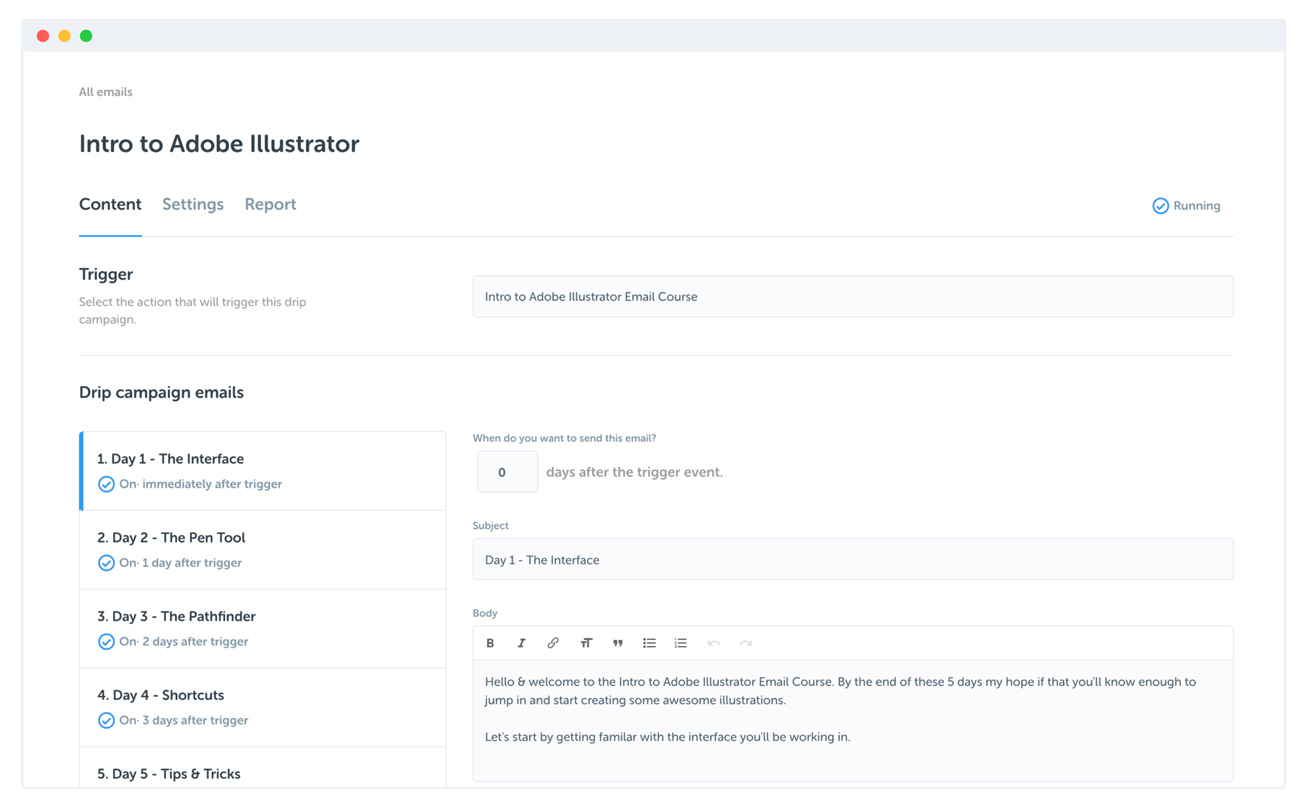Screen dimensions: 1300x801
Task: Insert a block quote
Action: coord(618,643)
